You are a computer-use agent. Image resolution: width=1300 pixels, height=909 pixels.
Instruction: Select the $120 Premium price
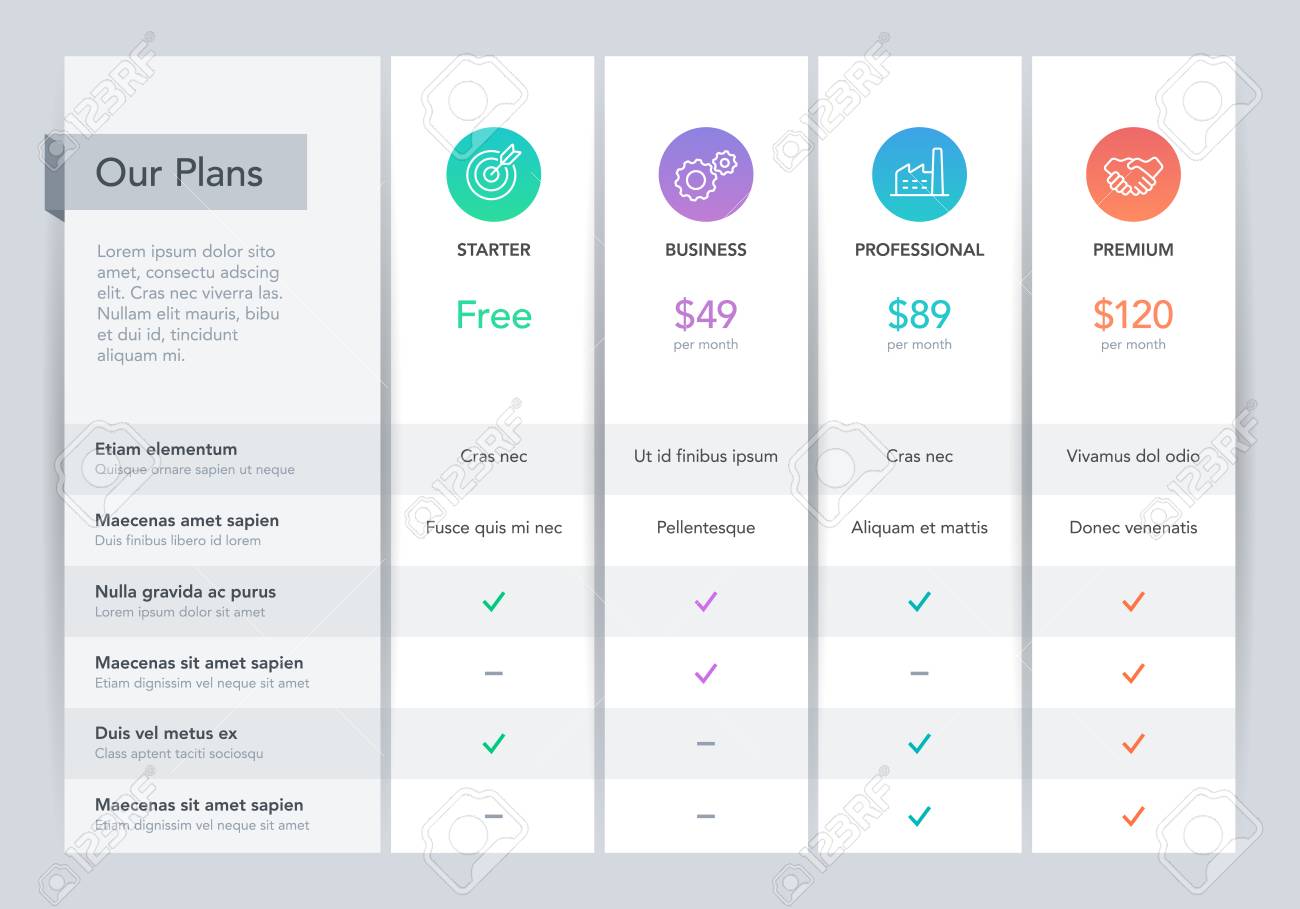point(1133,324)
